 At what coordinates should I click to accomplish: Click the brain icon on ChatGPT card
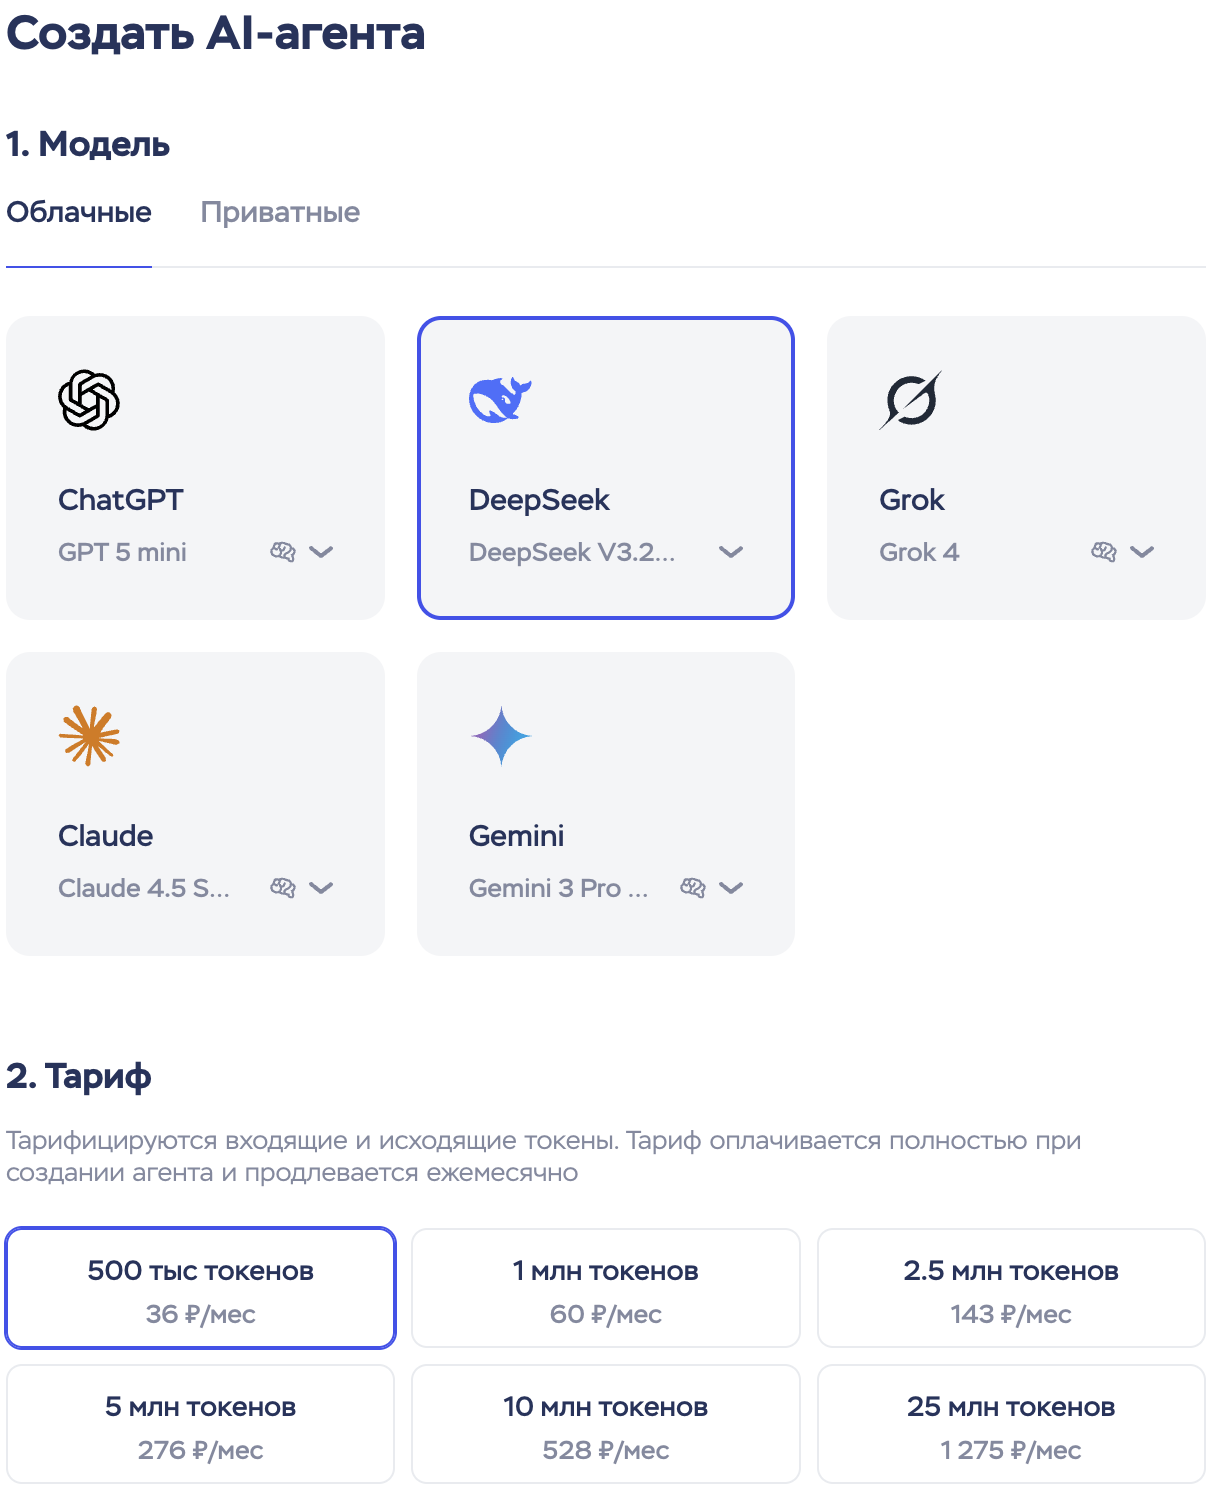tap(283, 552)
